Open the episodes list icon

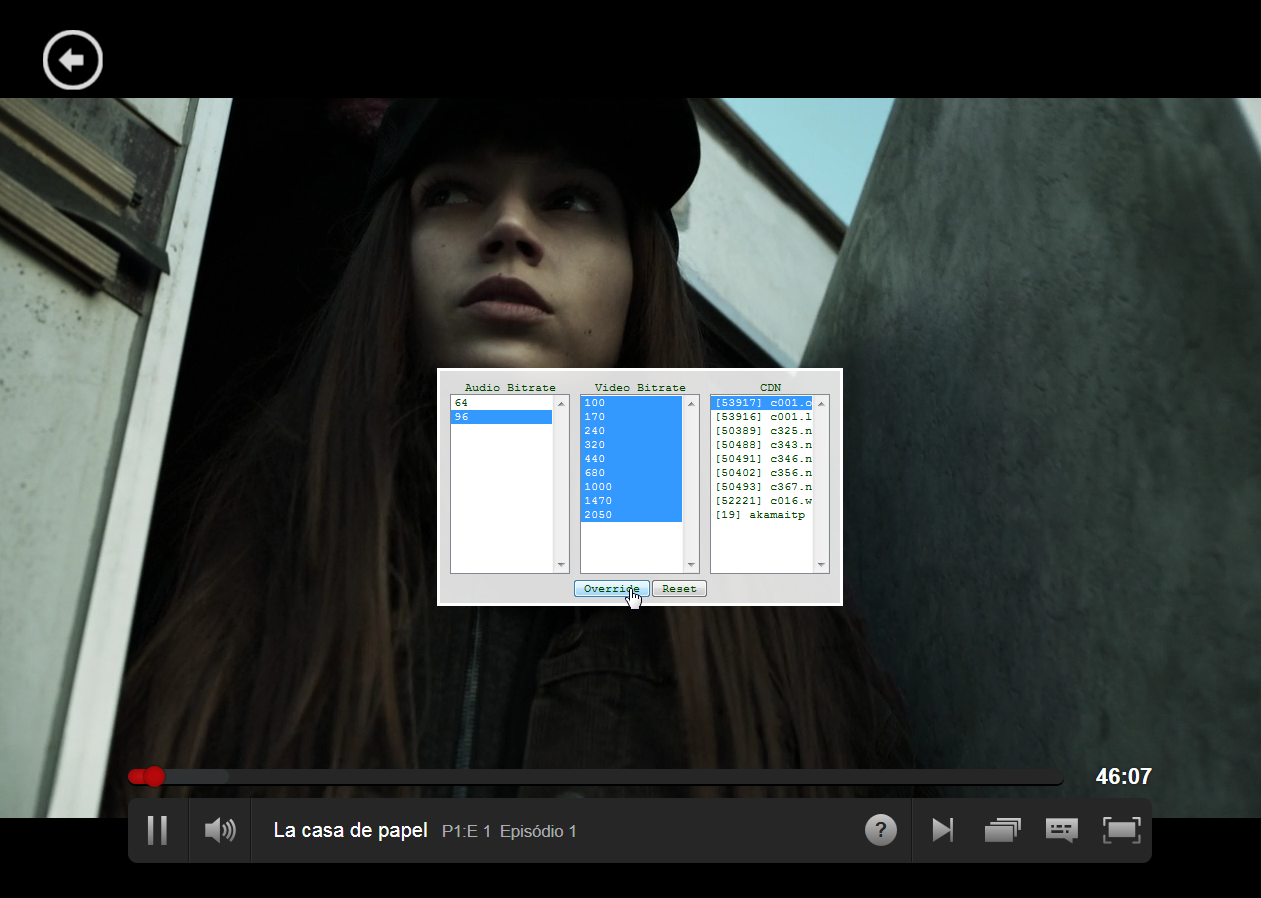(x=1003, y=830)
